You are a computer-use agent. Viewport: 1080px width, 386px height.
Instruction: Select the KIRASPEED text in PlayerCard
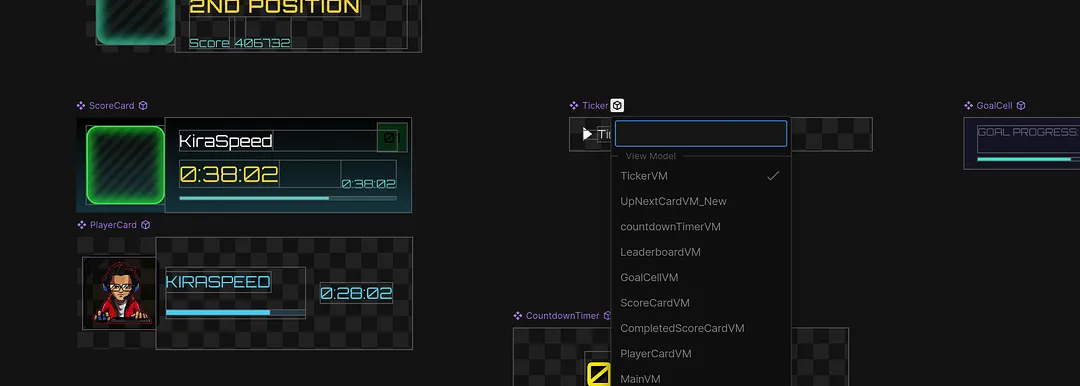(218, 282)
